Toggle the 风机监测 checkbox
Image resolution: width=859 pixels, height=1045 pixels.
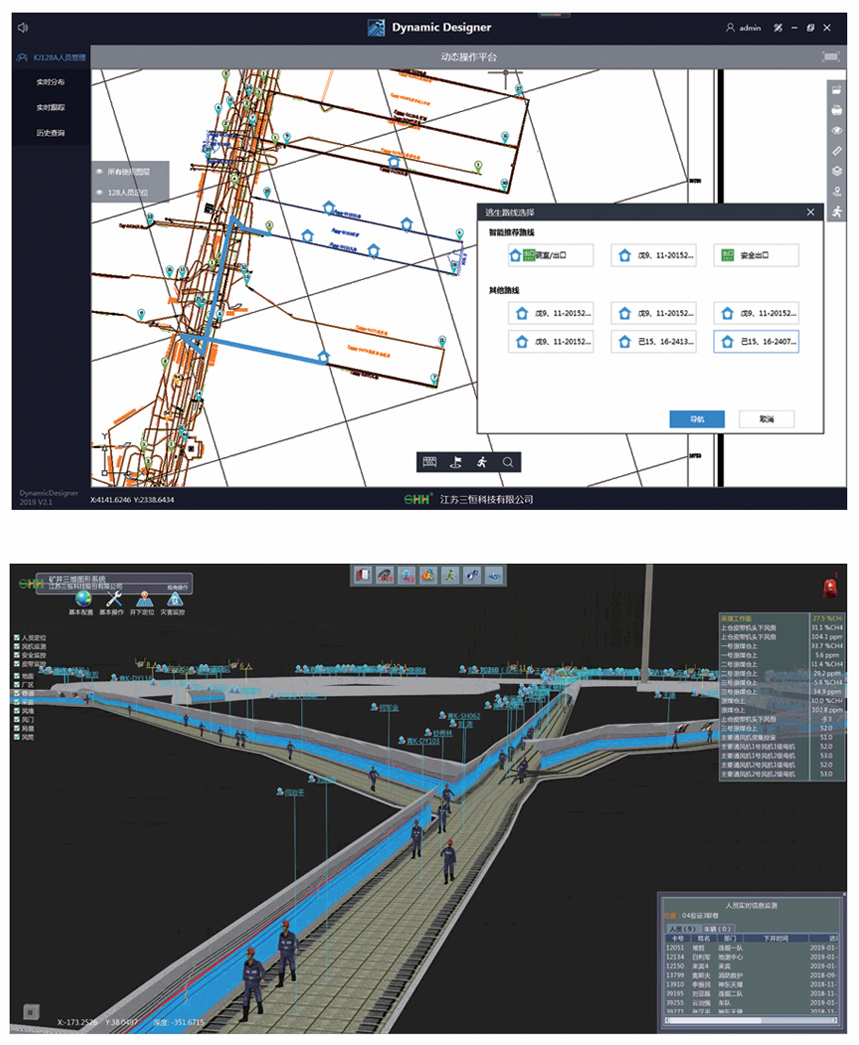(x=17, y=646)
